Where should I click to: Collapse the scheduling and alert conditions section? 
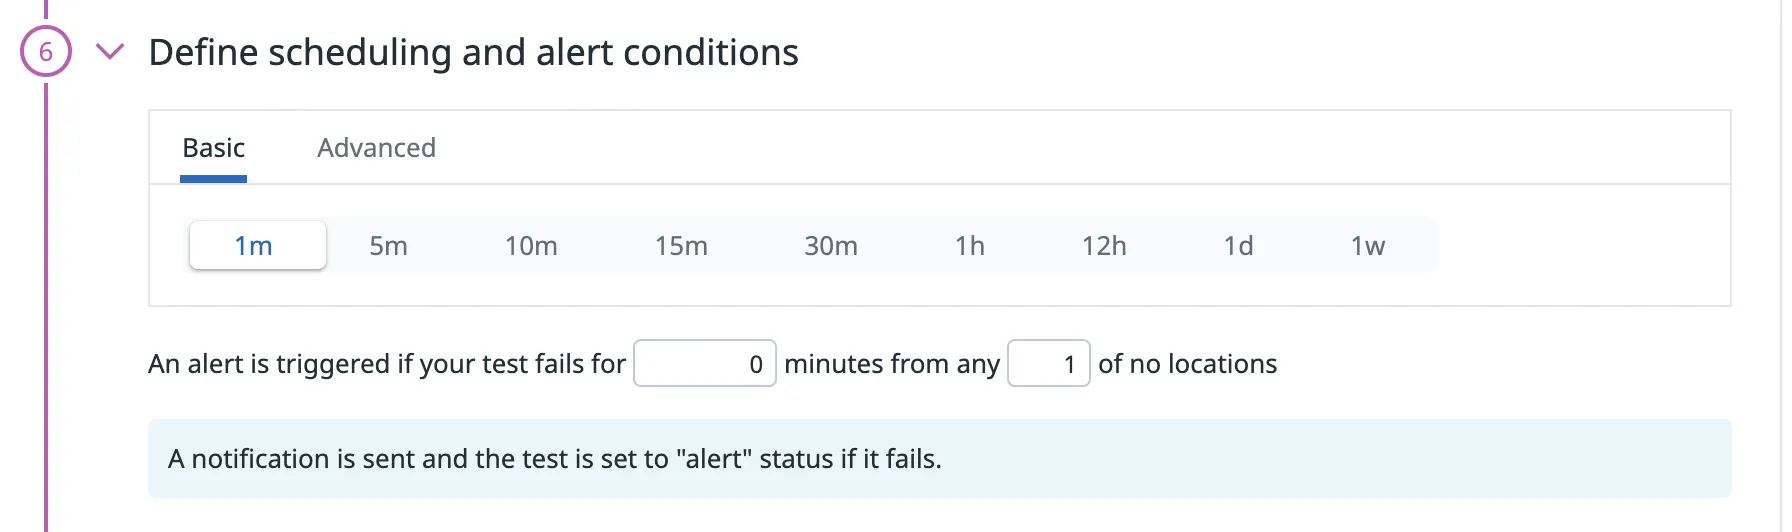tap(109, 52)
